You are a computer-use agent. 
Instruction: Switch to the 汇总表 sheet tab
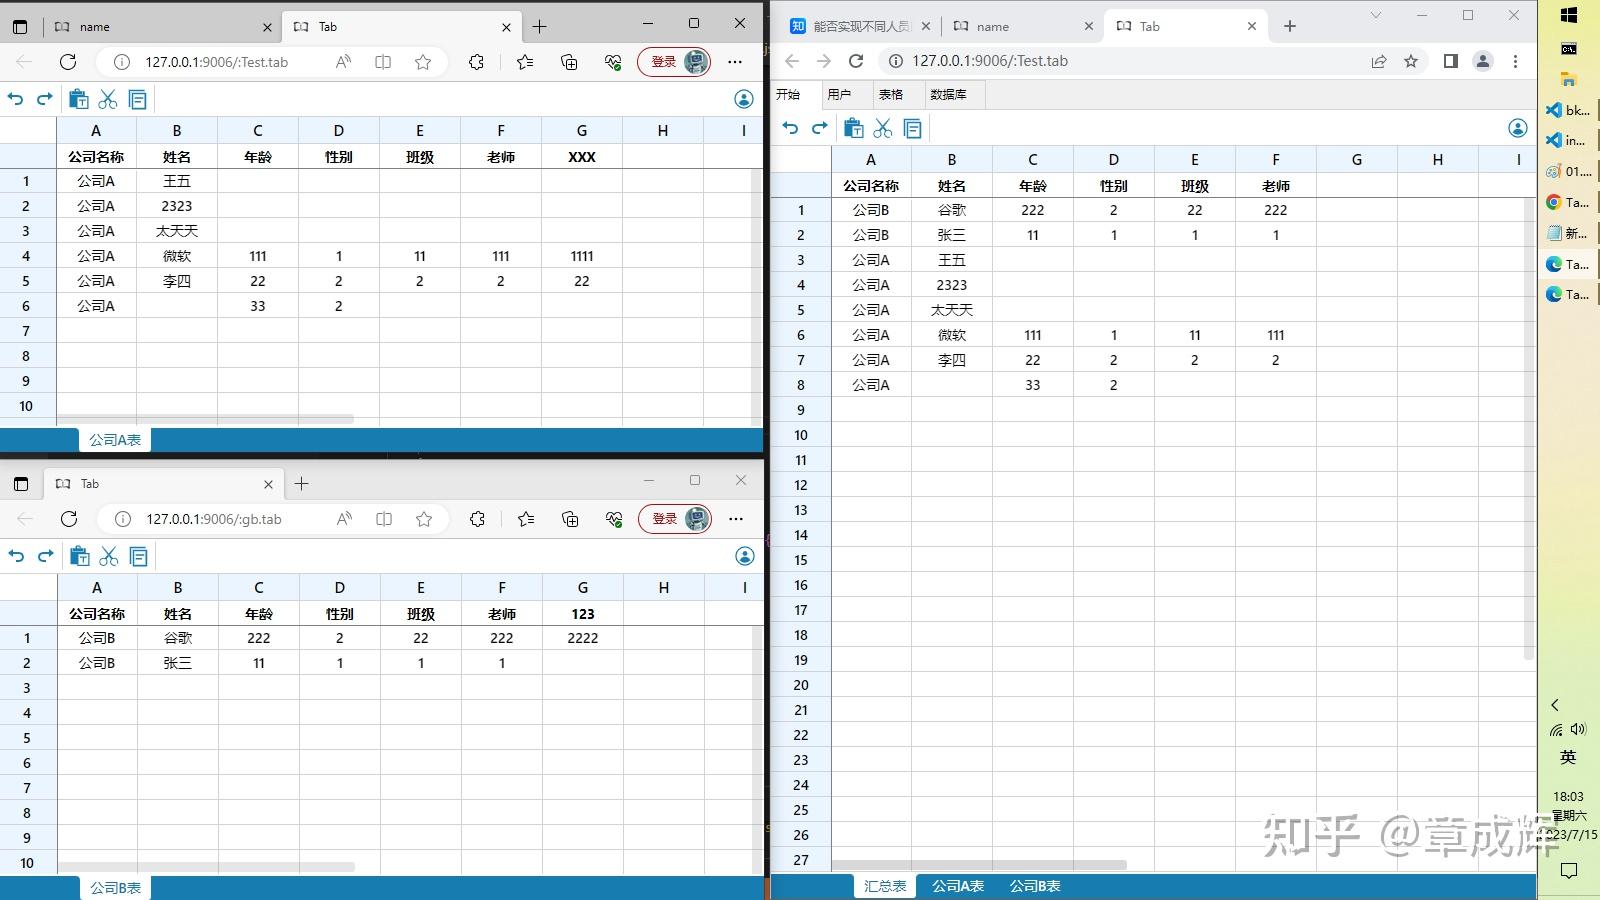click(x=885, y=886)
